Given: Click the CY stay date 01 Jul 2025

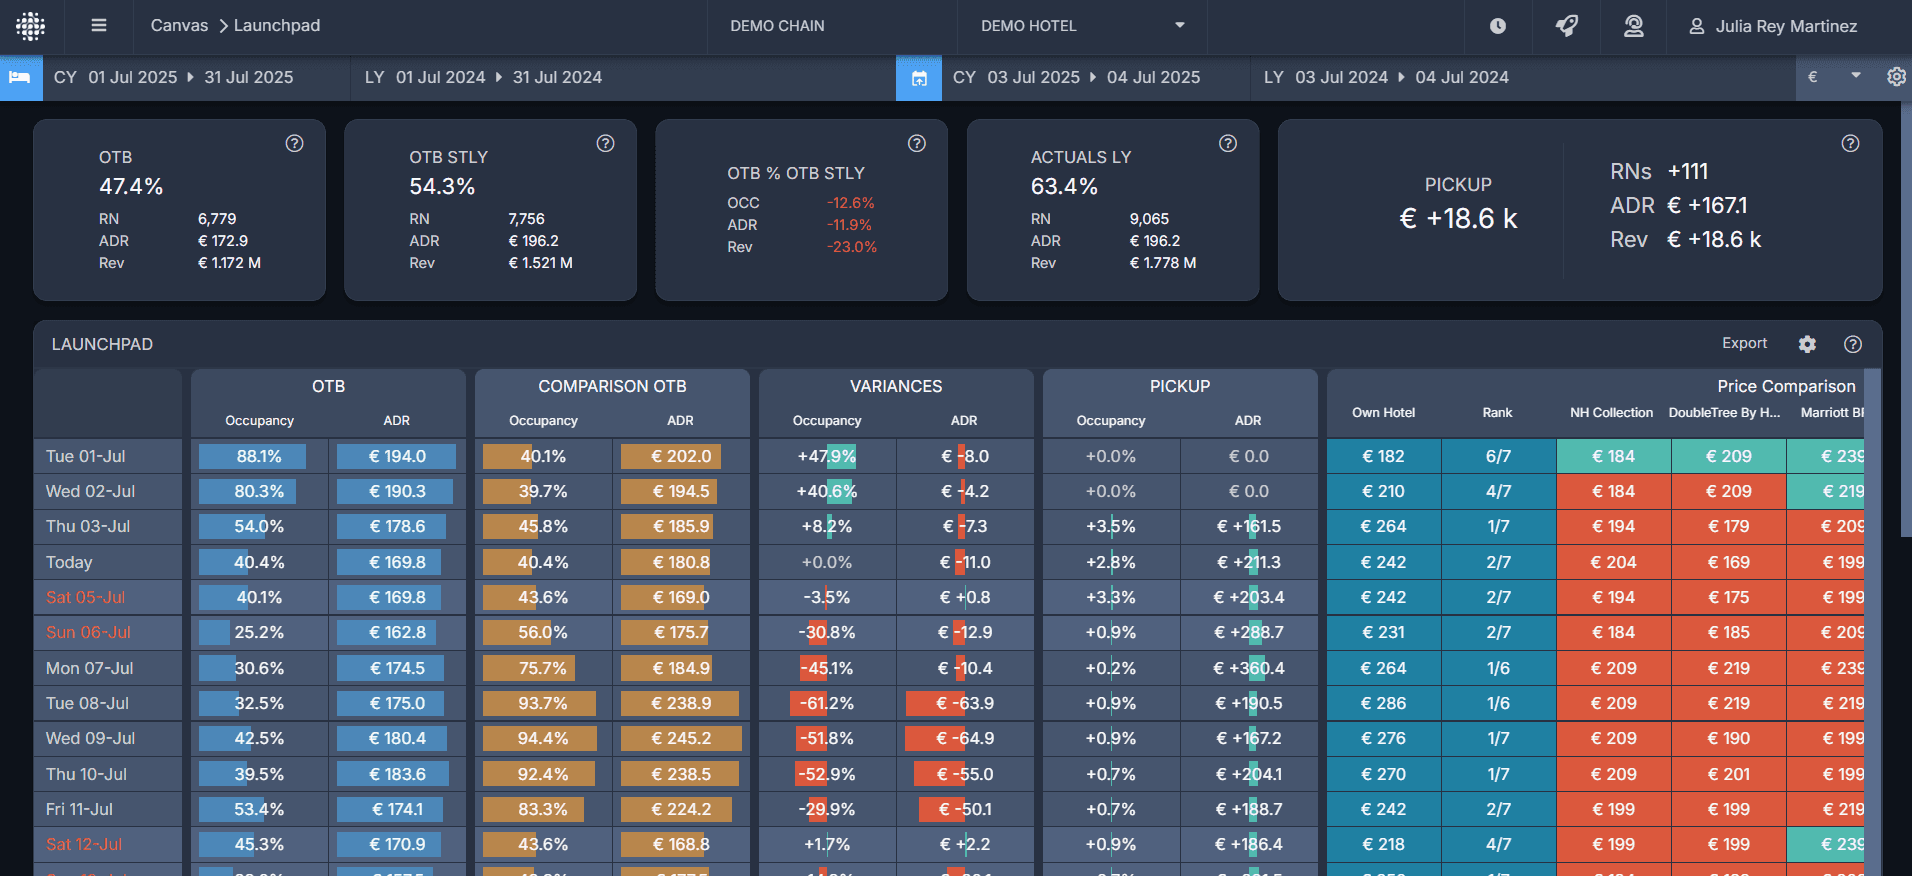Looking at the screenshot, I should (132, 77).
